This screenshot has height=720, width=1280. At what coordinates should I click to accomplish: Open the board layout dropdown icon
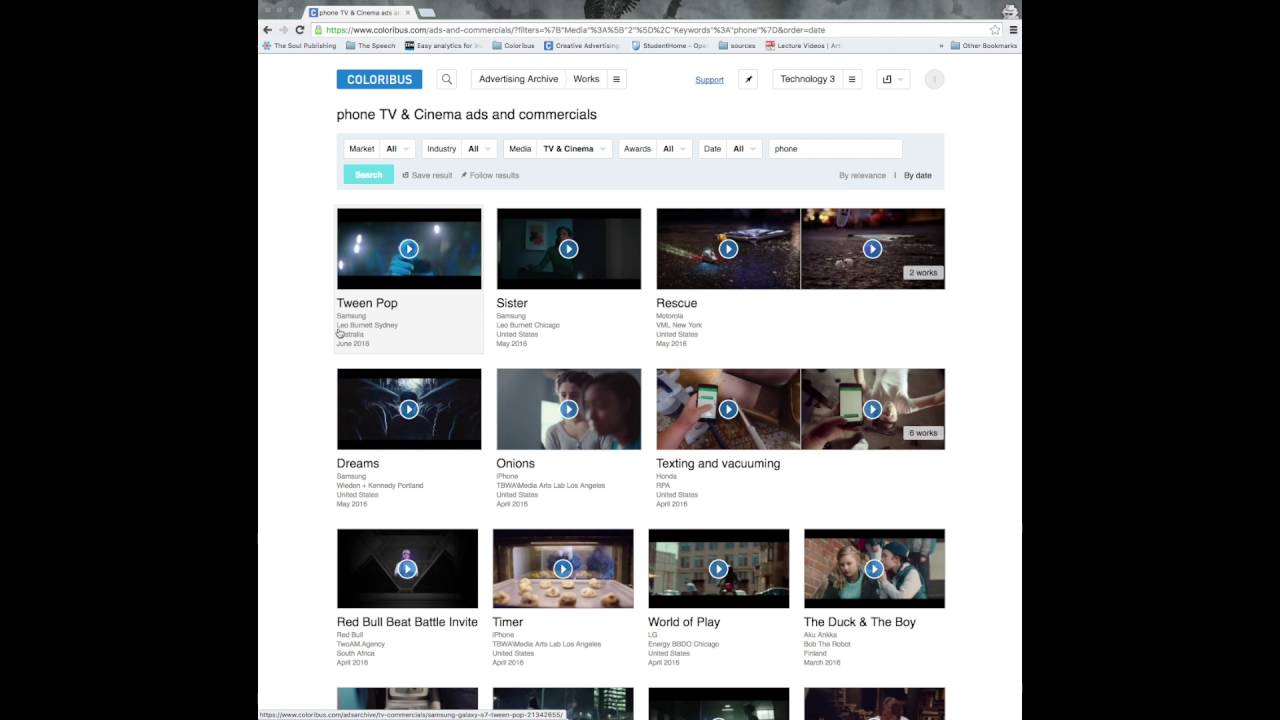pos(892,79)
